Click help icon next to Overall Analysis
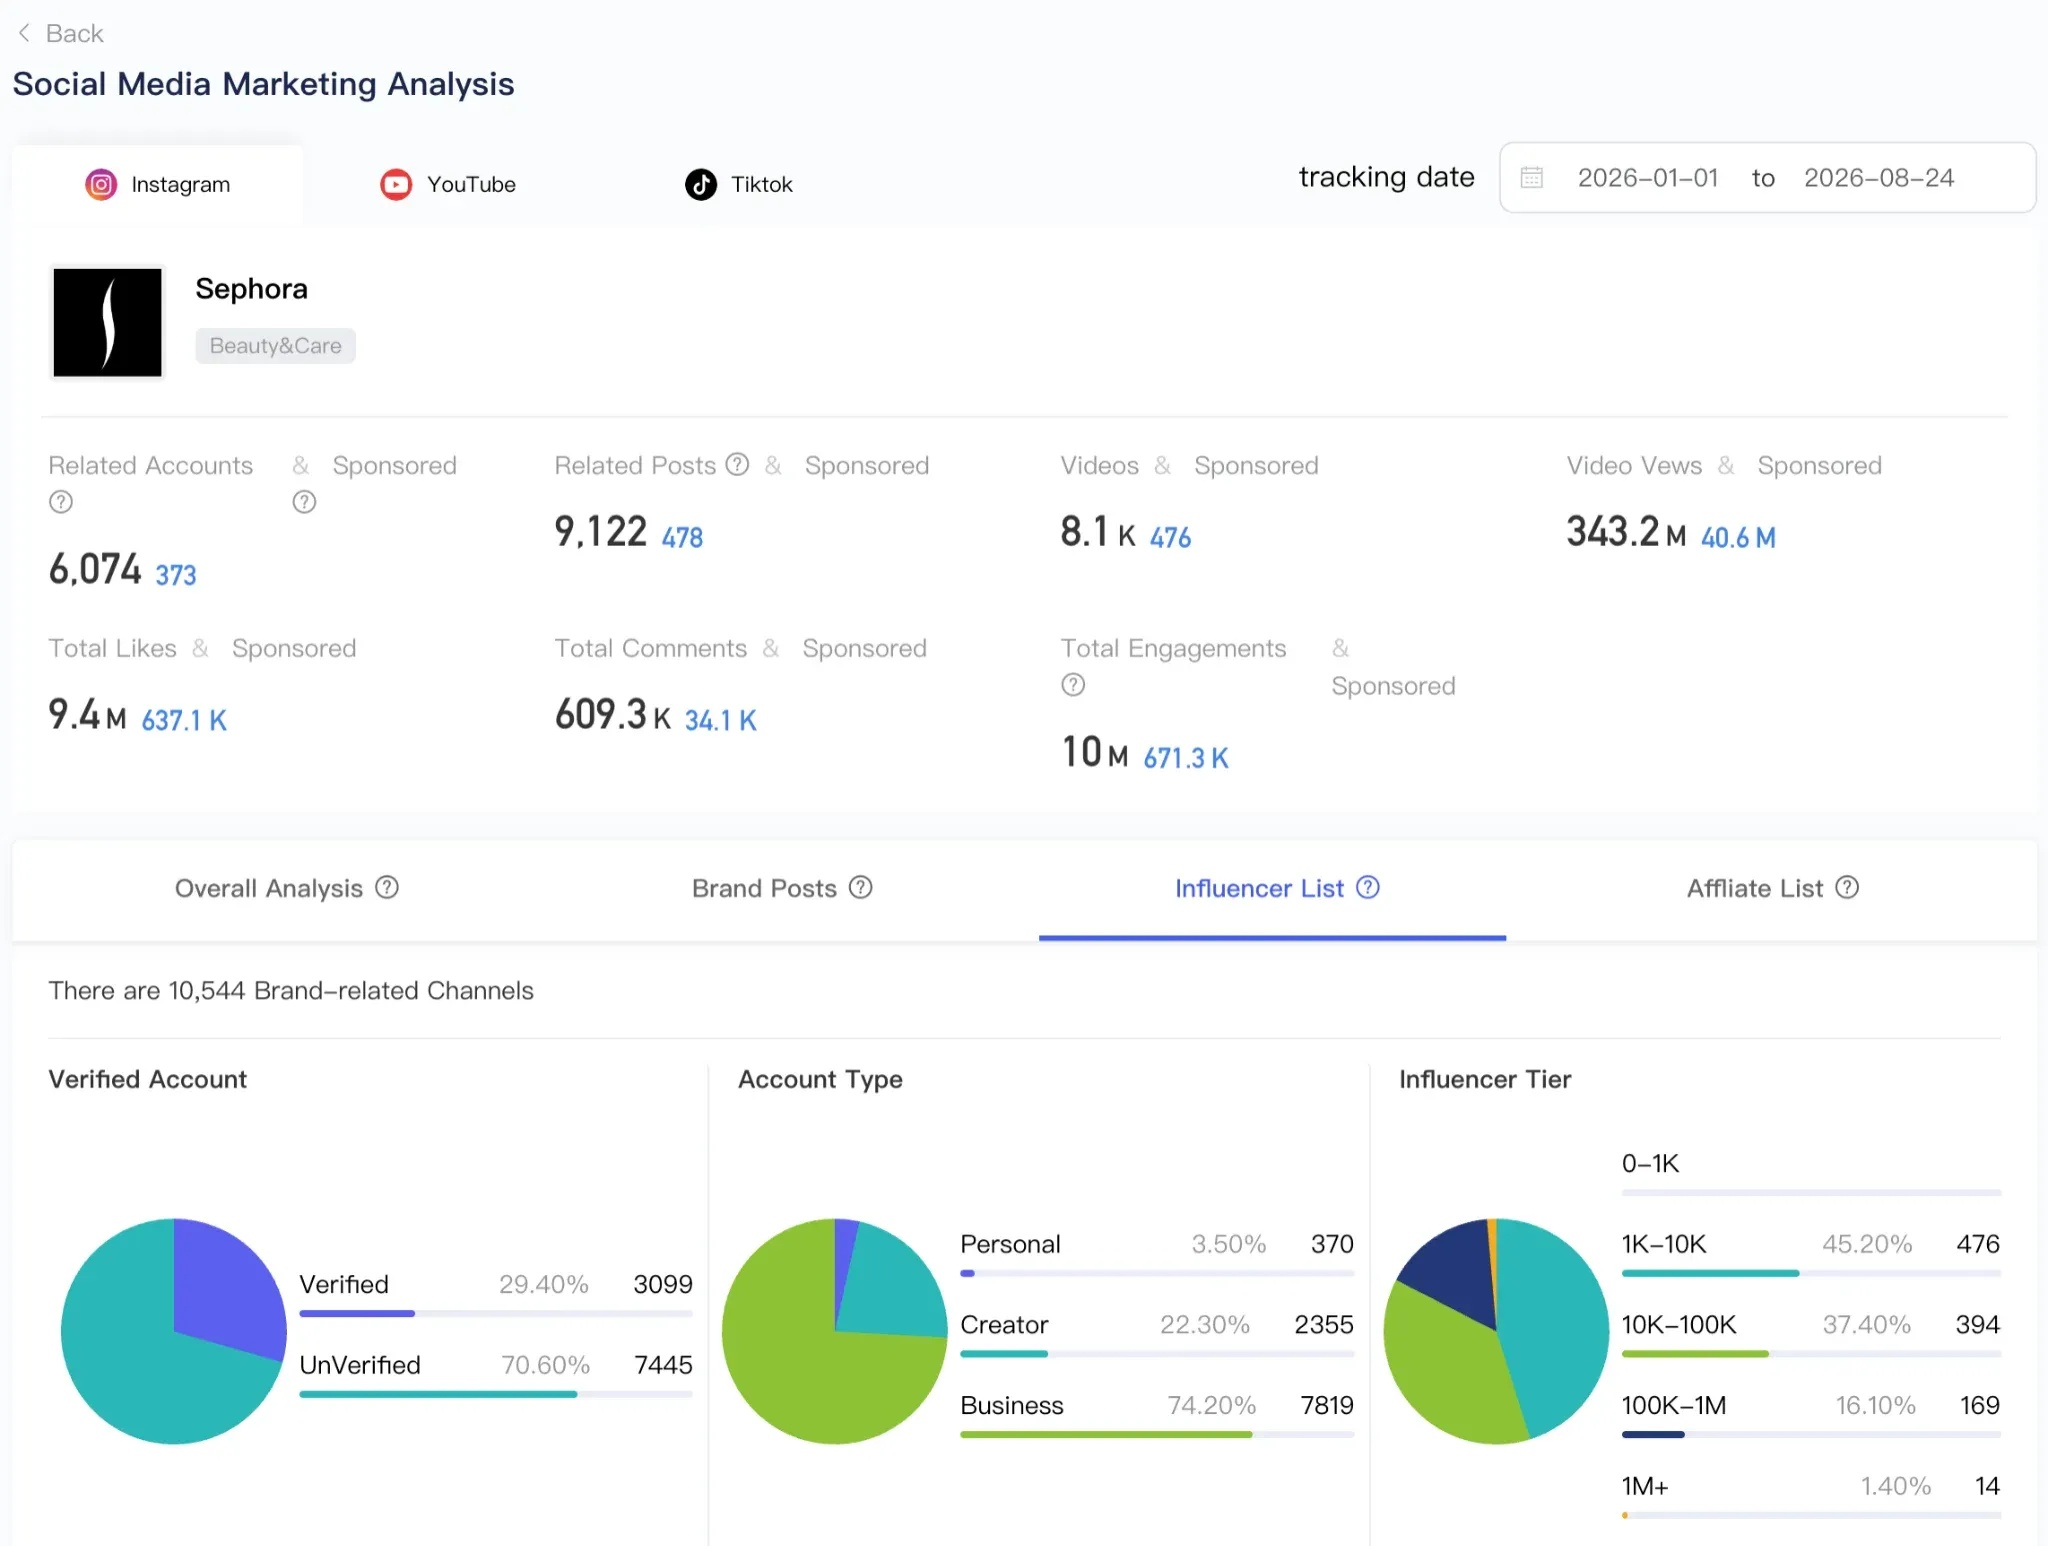The width and height of the screenshot is (2048, 1546). click(387, 888)
